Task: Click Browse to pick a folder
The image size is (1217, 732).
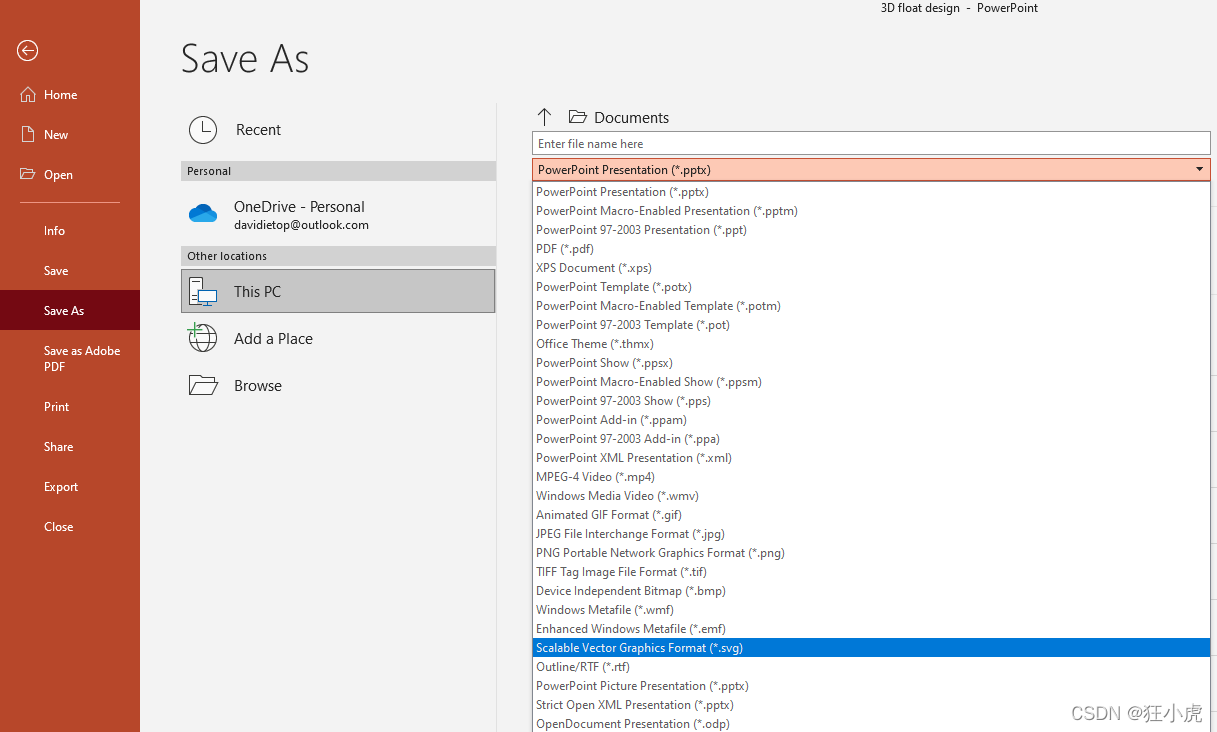Action: [x=338, y=385]
